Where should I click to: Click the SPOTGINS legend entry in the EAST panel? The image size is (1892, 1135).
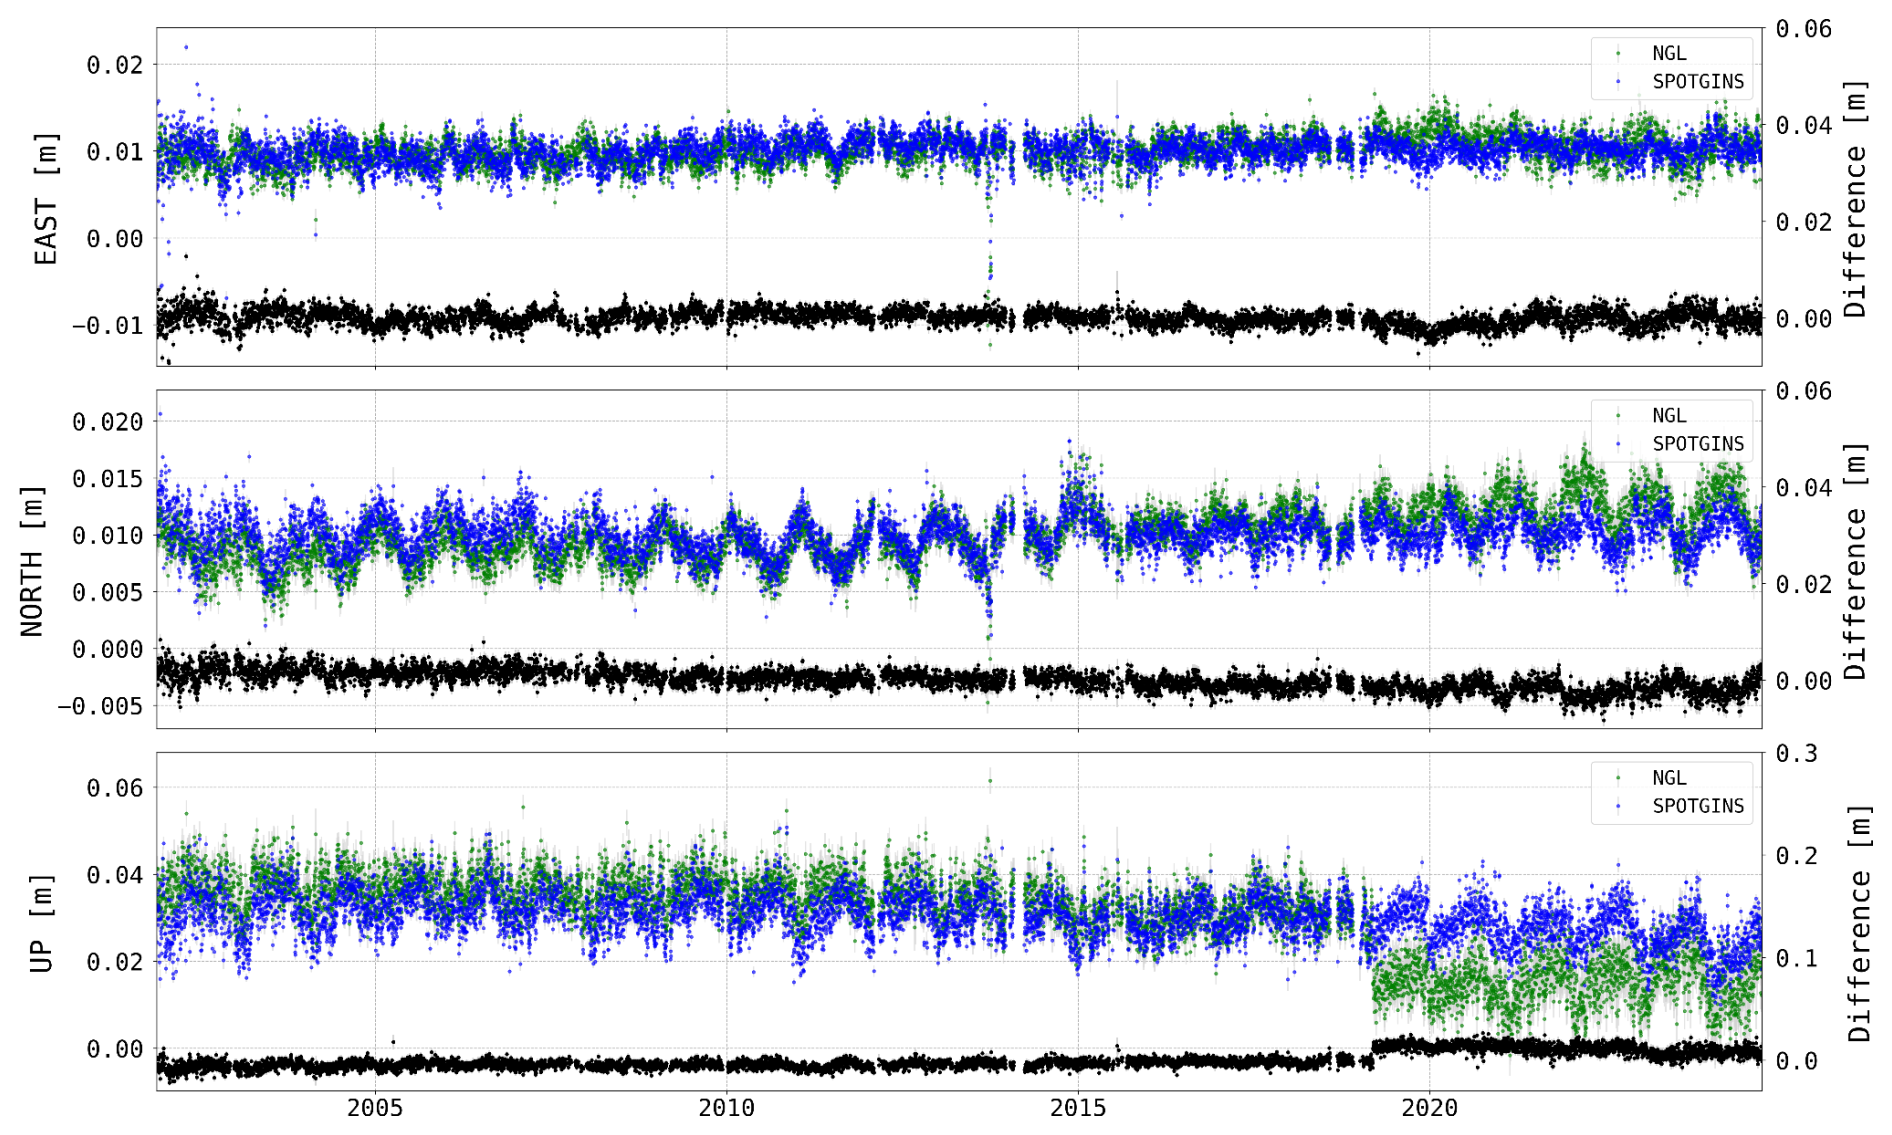click(1697, 82)
